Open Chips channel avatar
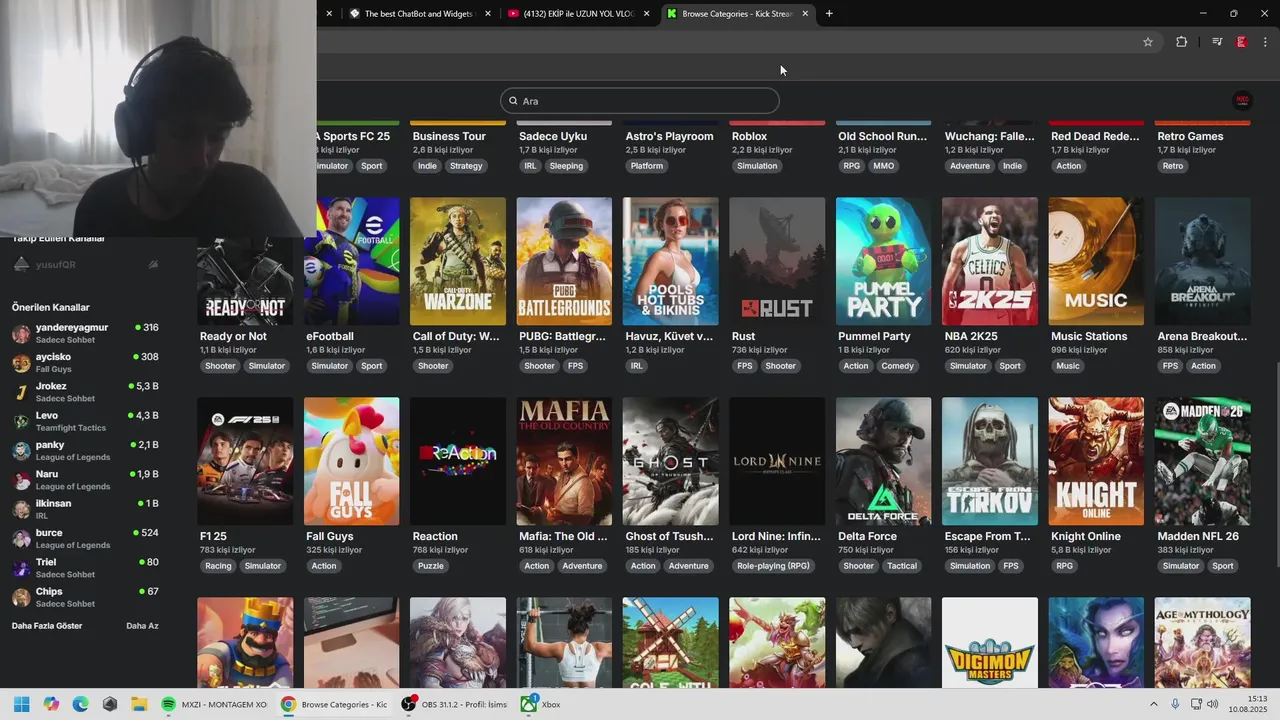Screen dimensions: 1280x720 coord(21,597)
